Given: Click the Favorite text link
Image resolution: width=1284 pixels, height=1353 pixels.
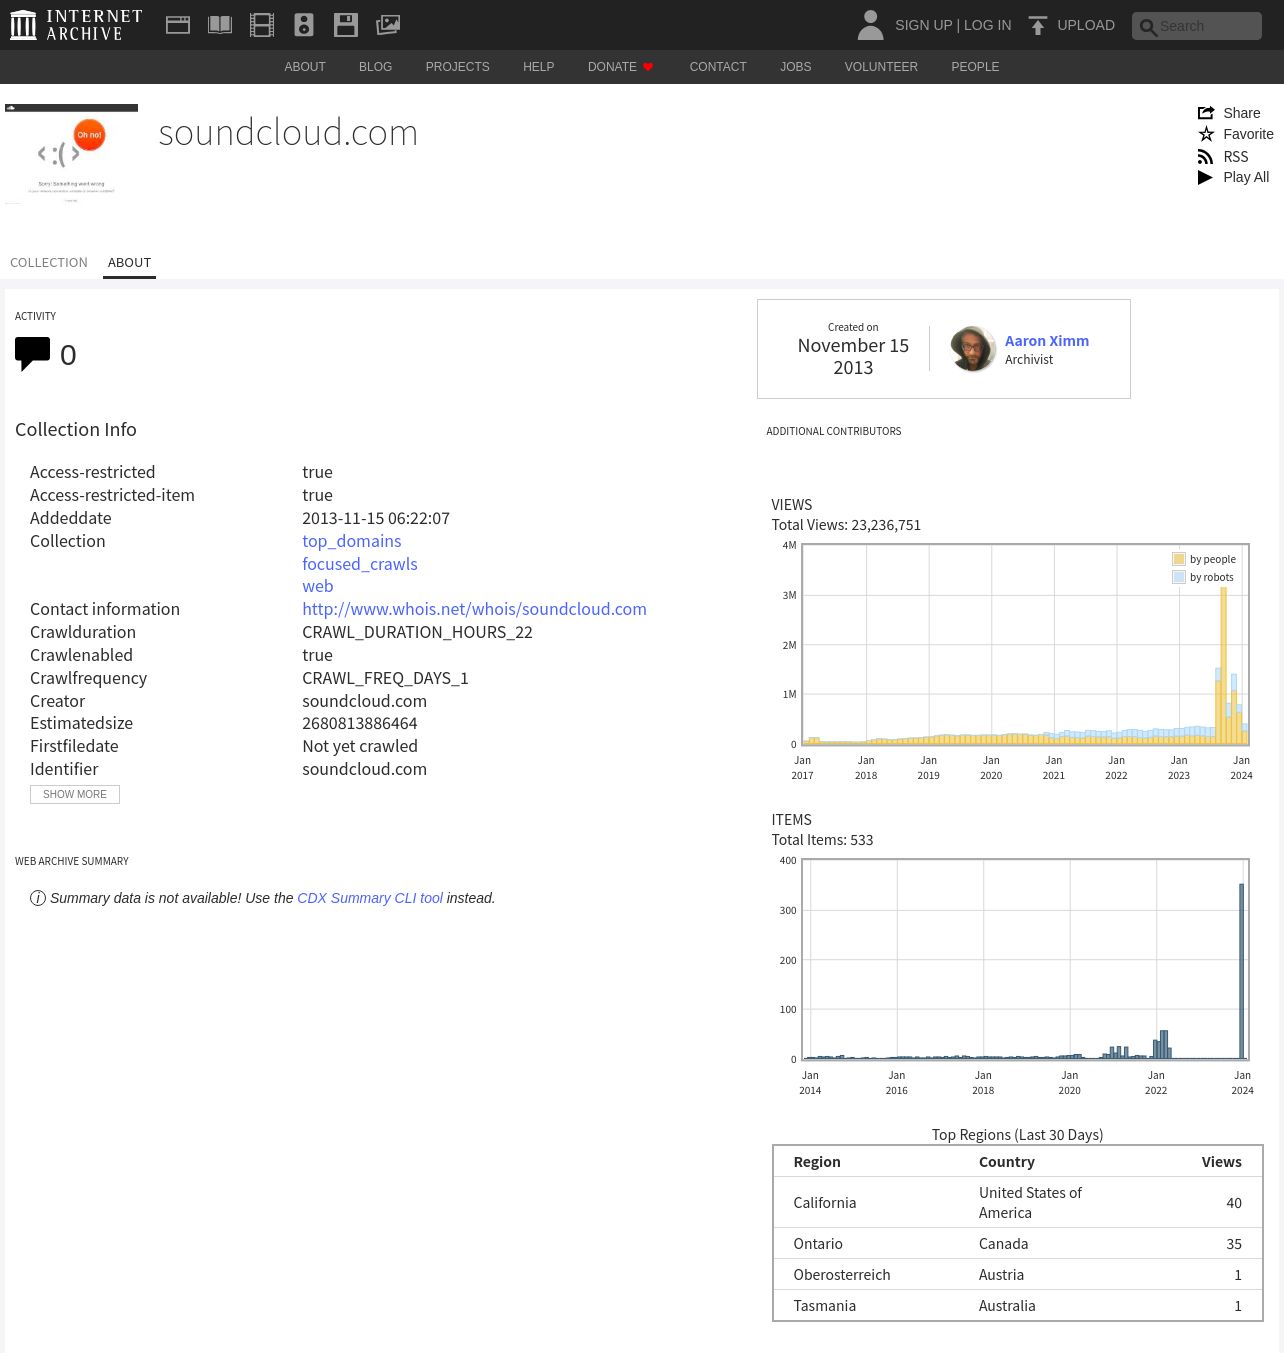Looking at the screenshot, I should pos(1248,134).
